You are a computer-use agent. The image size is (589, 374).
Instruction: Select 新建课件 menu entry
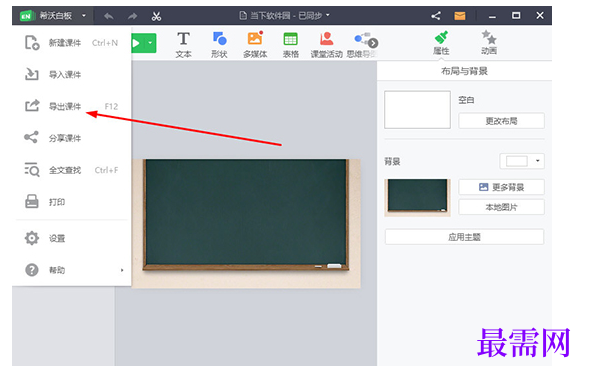(71, 43)
